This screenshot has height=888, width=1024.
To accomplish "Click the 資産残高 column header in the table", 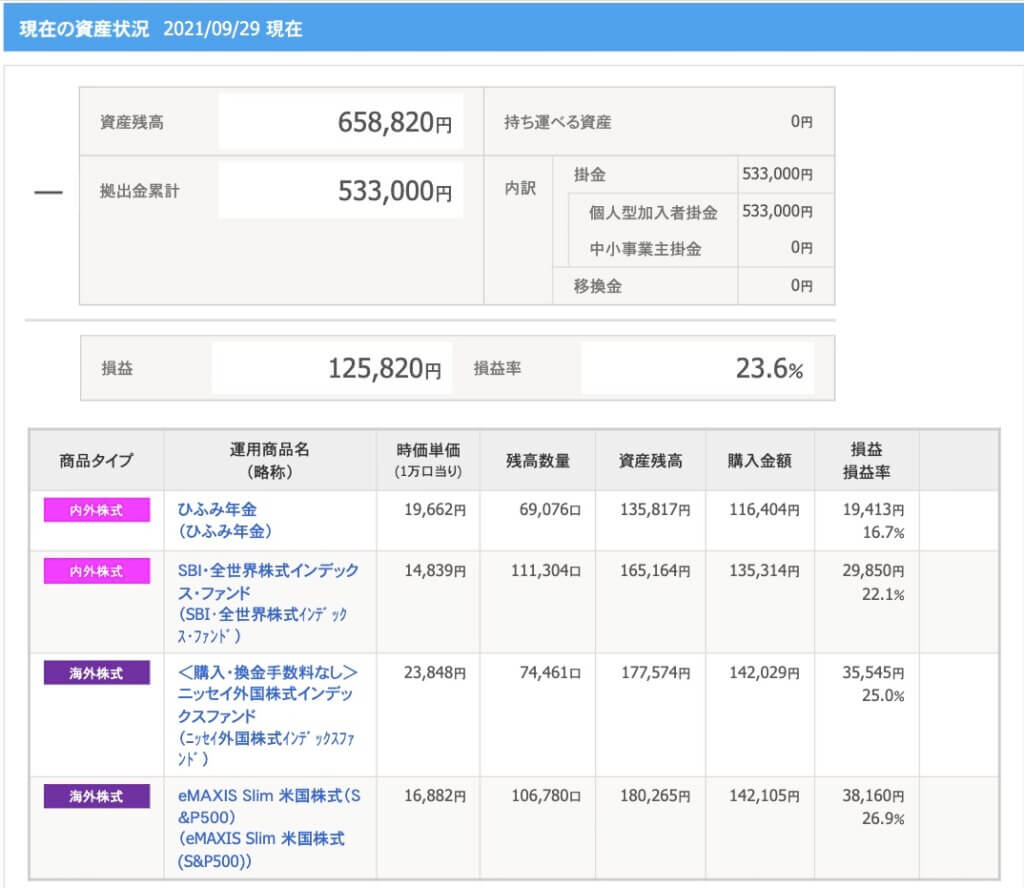I will pyautogui.click(x=650, y=460).
